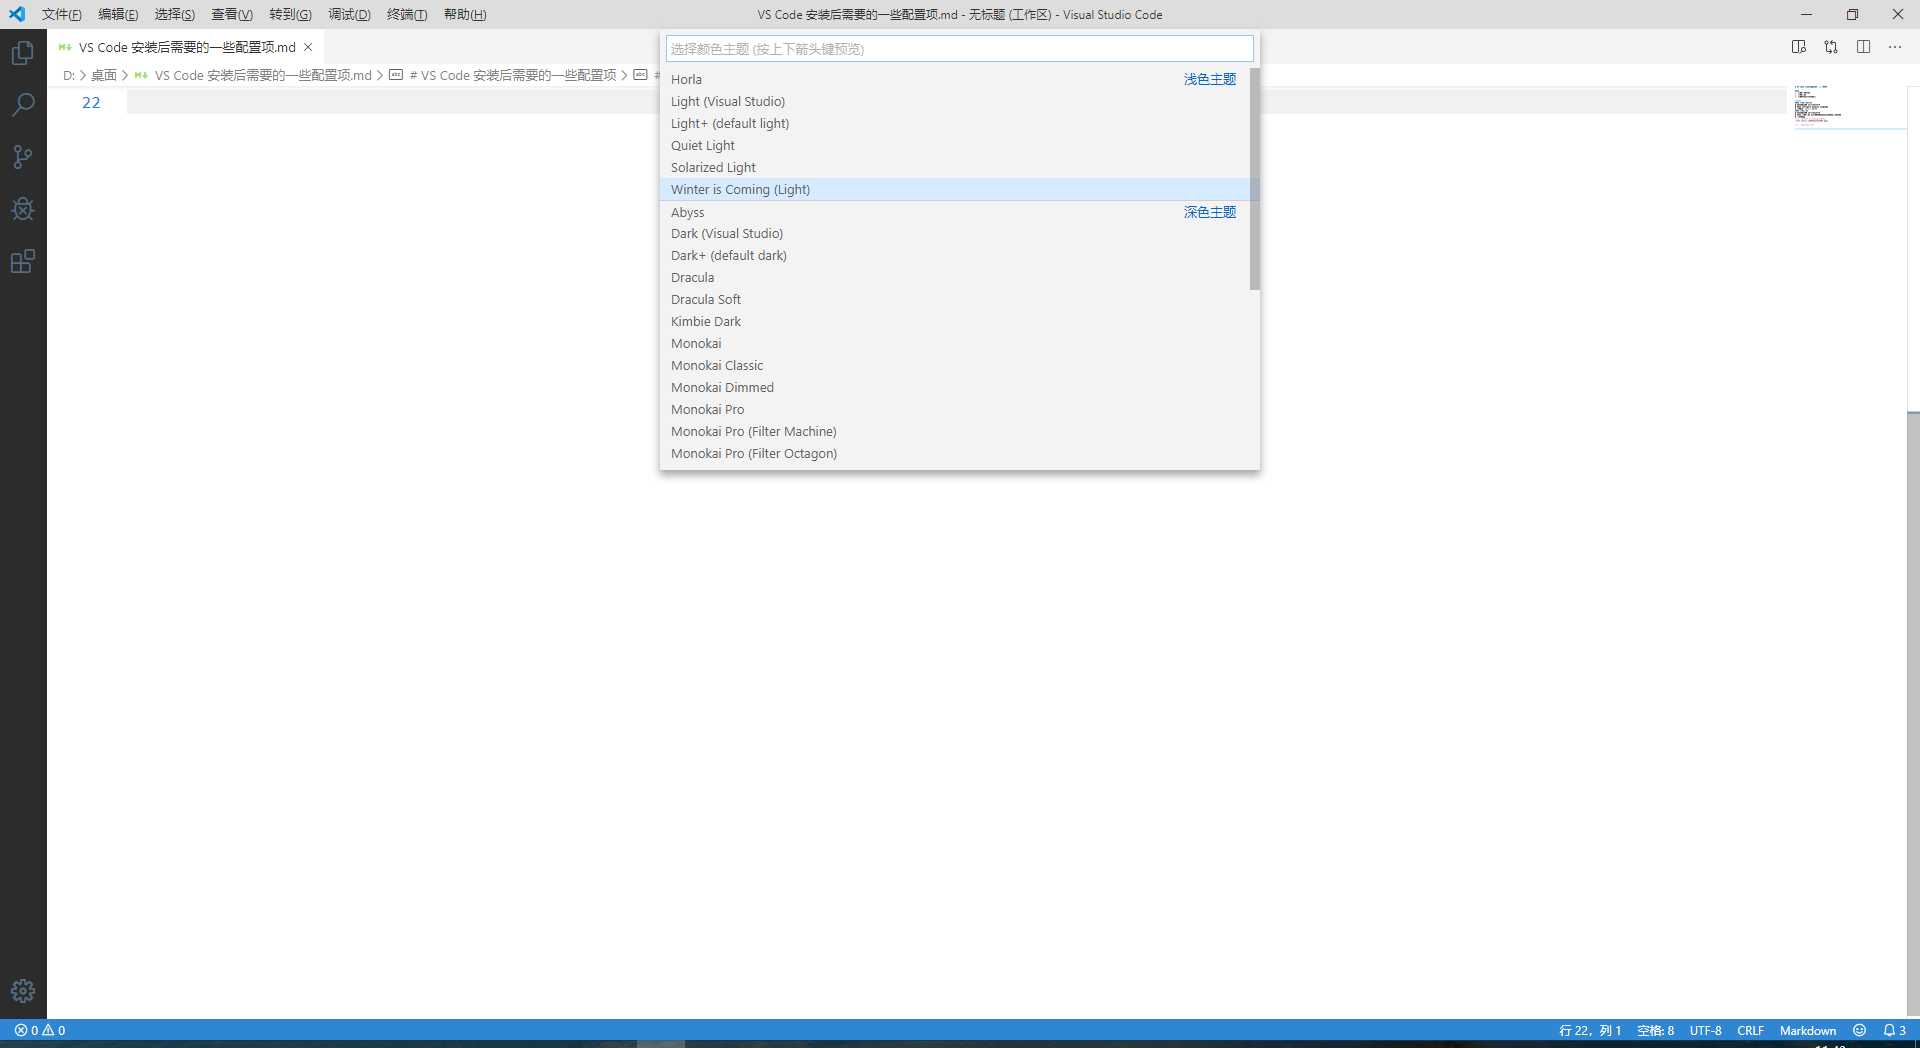Select the Horla theme
The image size is (1920, 1048).
pos(955,79)
